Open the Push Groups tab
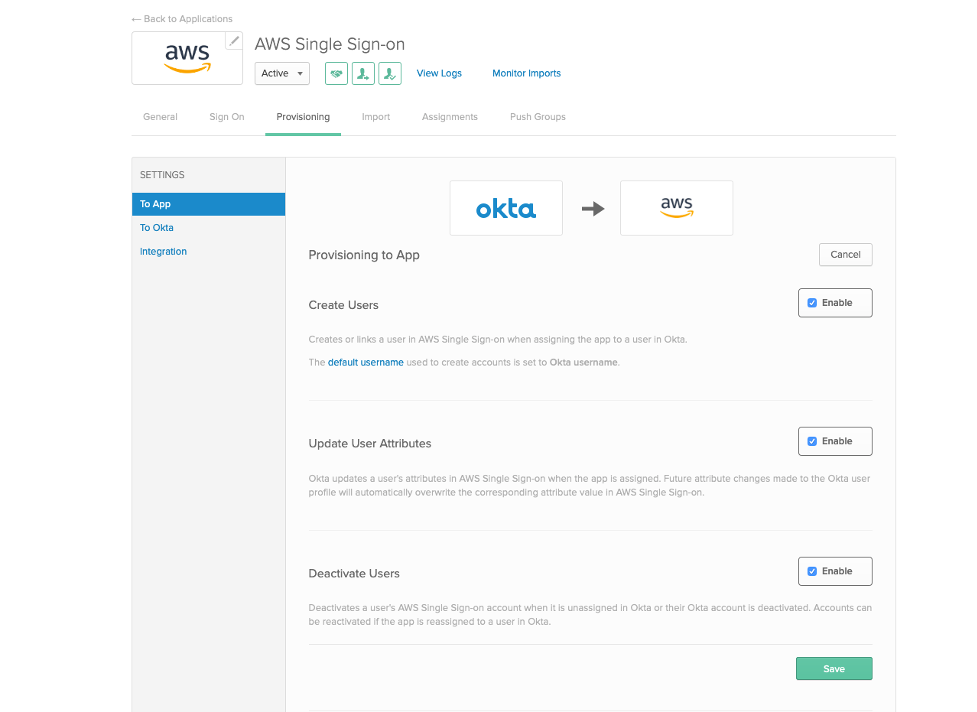 point(538,116)
